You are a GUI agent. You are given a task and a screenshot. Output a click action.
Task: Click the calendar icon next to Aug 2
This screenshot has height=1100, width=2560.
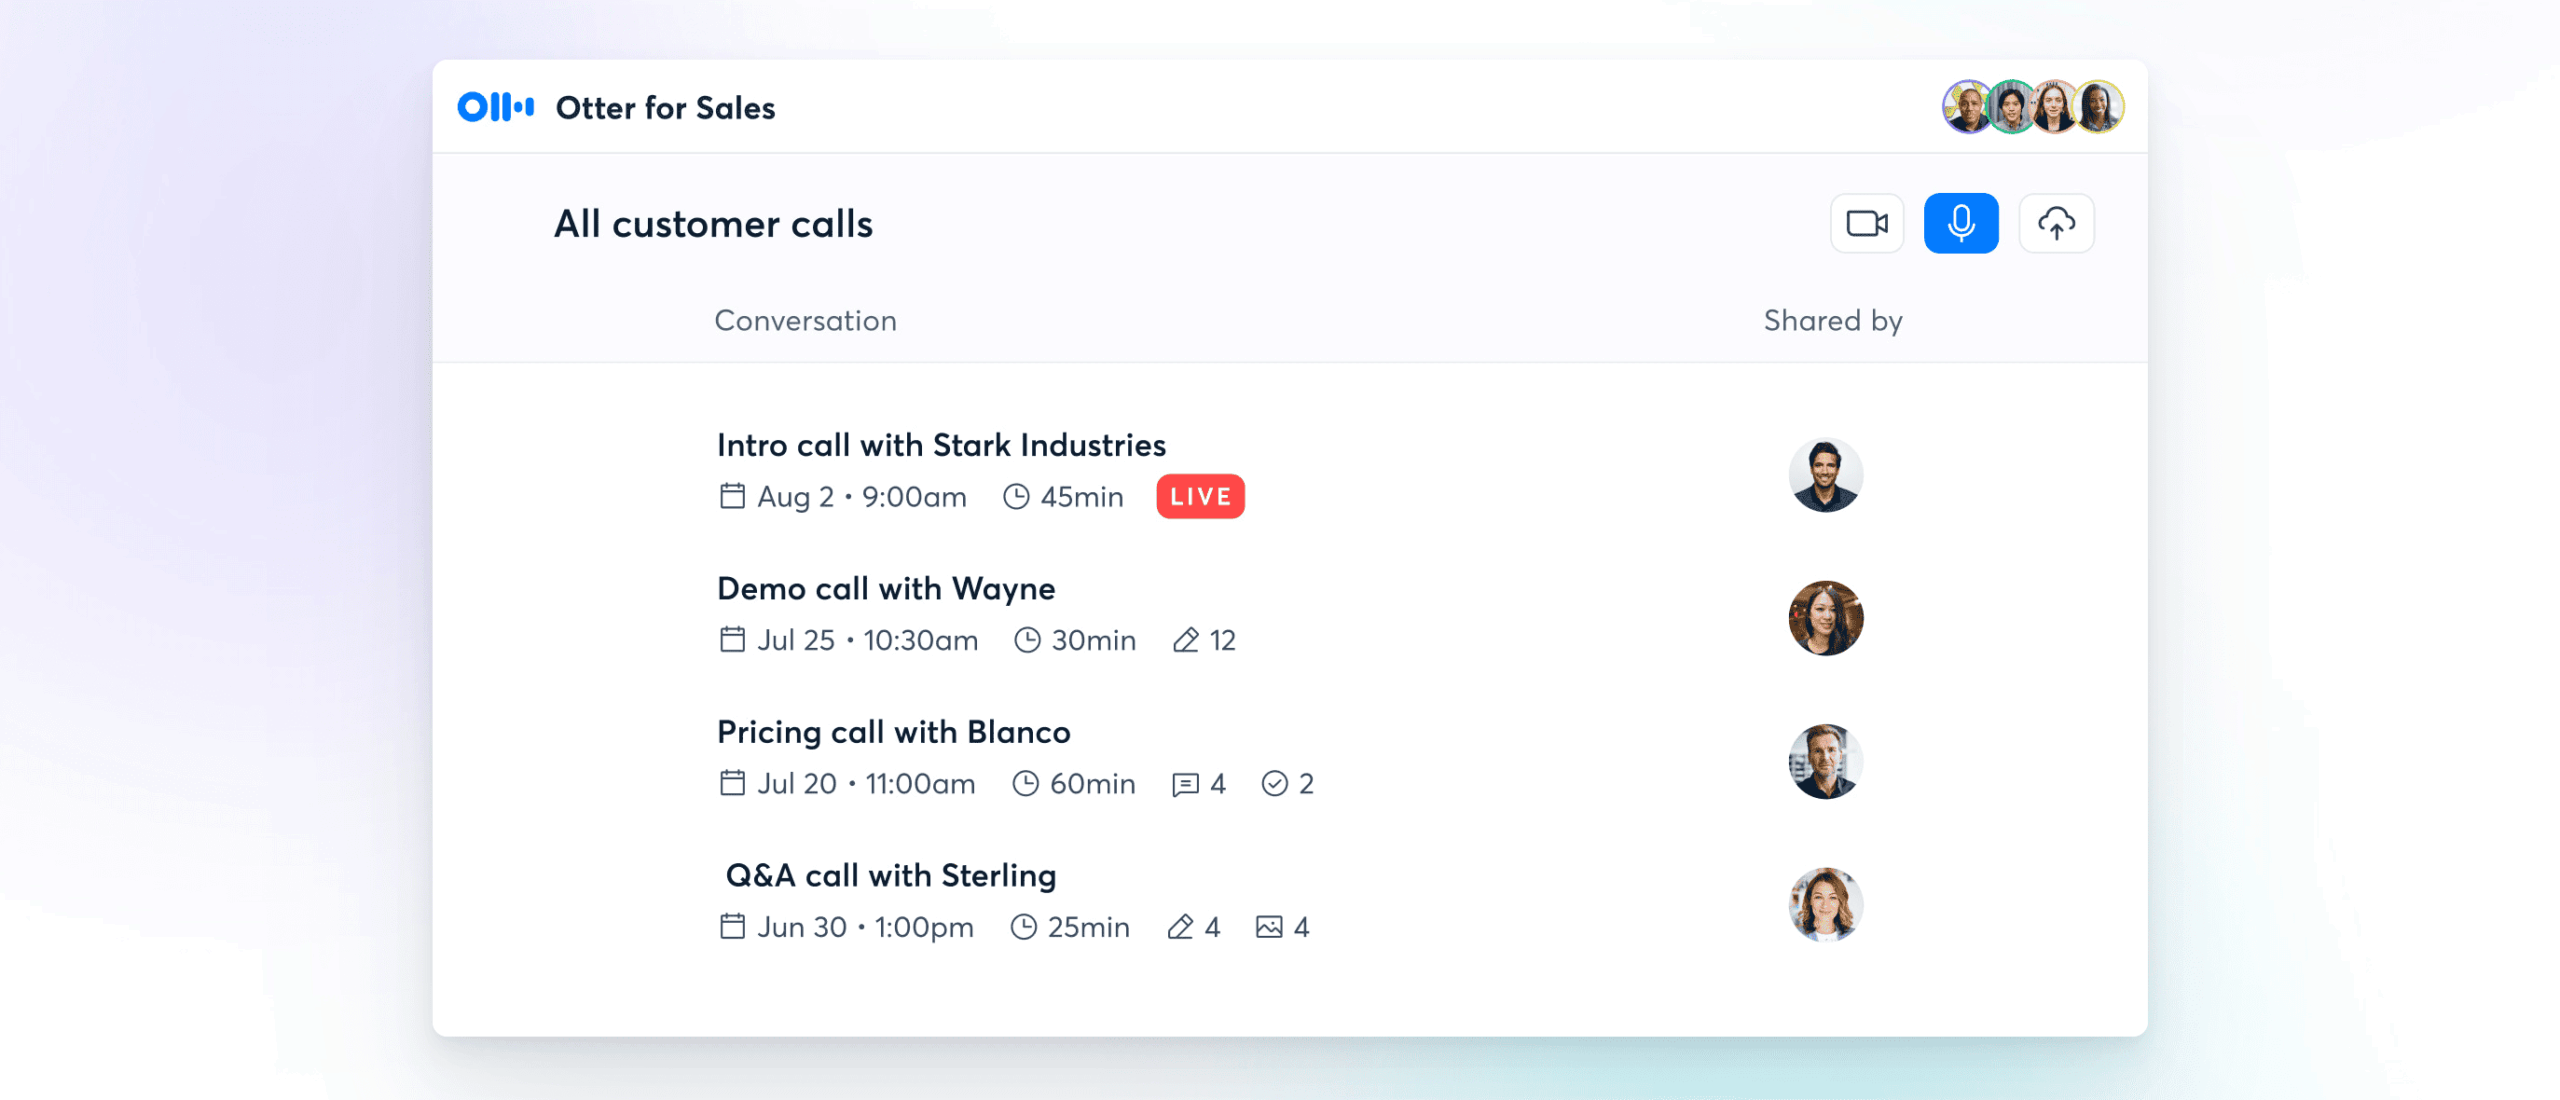coord(732,496)
